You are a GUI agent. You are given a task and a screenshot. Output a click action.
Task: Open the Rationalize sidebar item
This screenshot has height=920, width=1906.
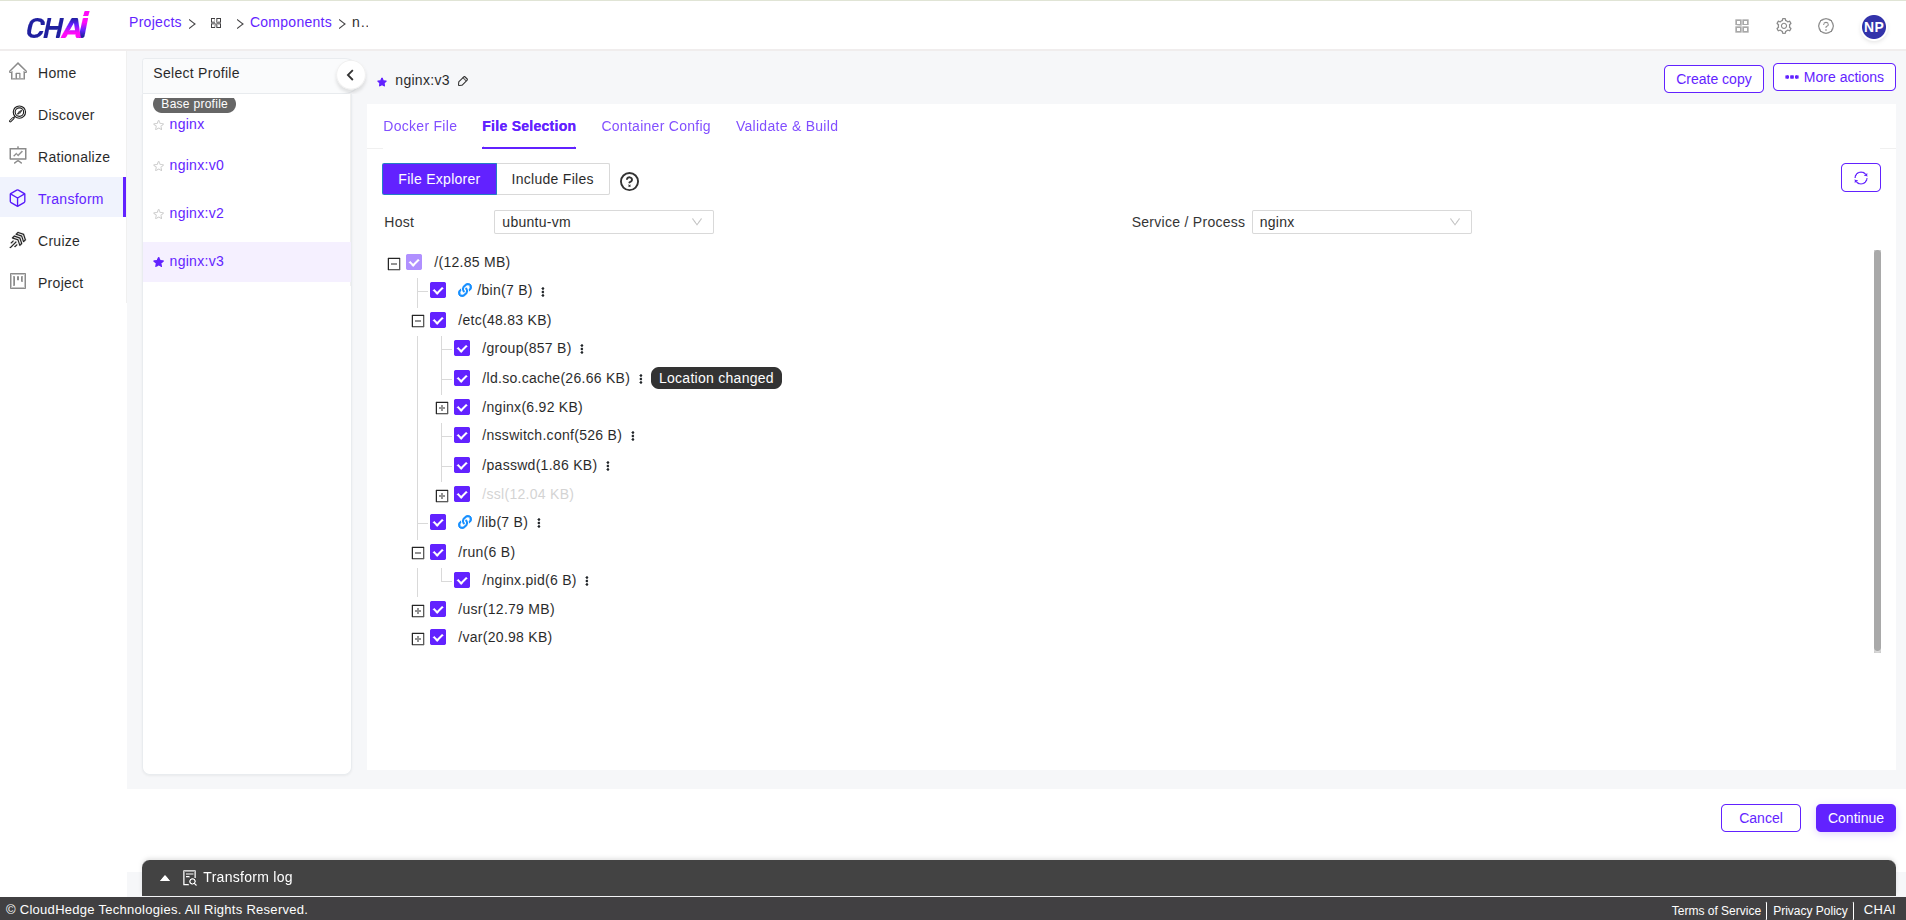[62, 157]
